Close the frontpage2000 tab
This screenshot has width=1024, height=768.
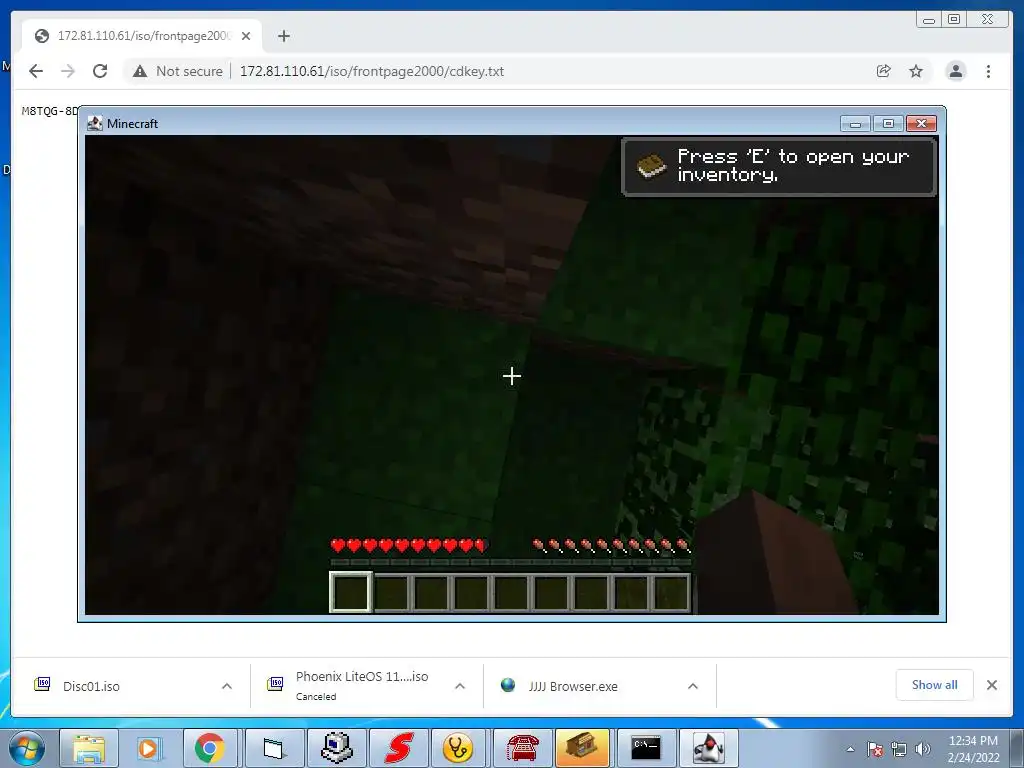[x=246, y=36]
